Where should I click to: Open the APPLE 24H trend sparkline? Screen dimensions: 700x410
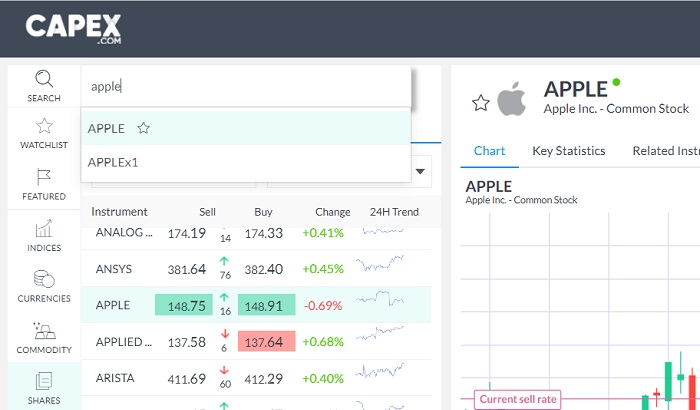380,298
